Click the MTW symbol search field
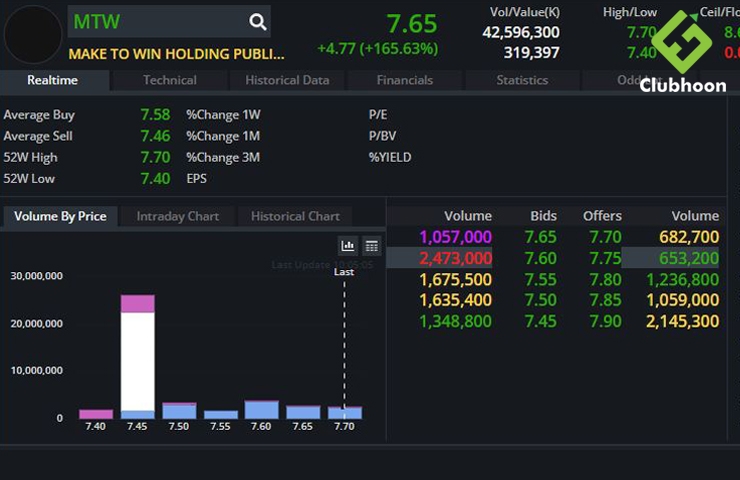 click(x=169, y=21)
